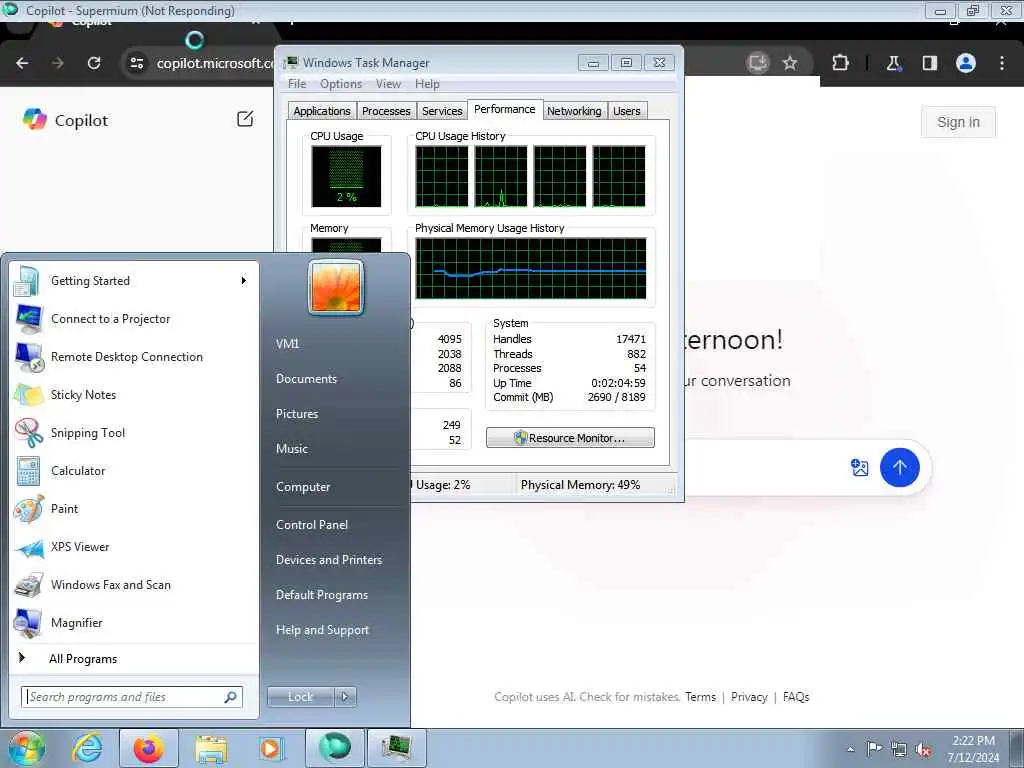Image resolution: width=1024 pixels, height=768 pixels.
Task: Open the Task Manager Help menu
Action: pos(427,84)
